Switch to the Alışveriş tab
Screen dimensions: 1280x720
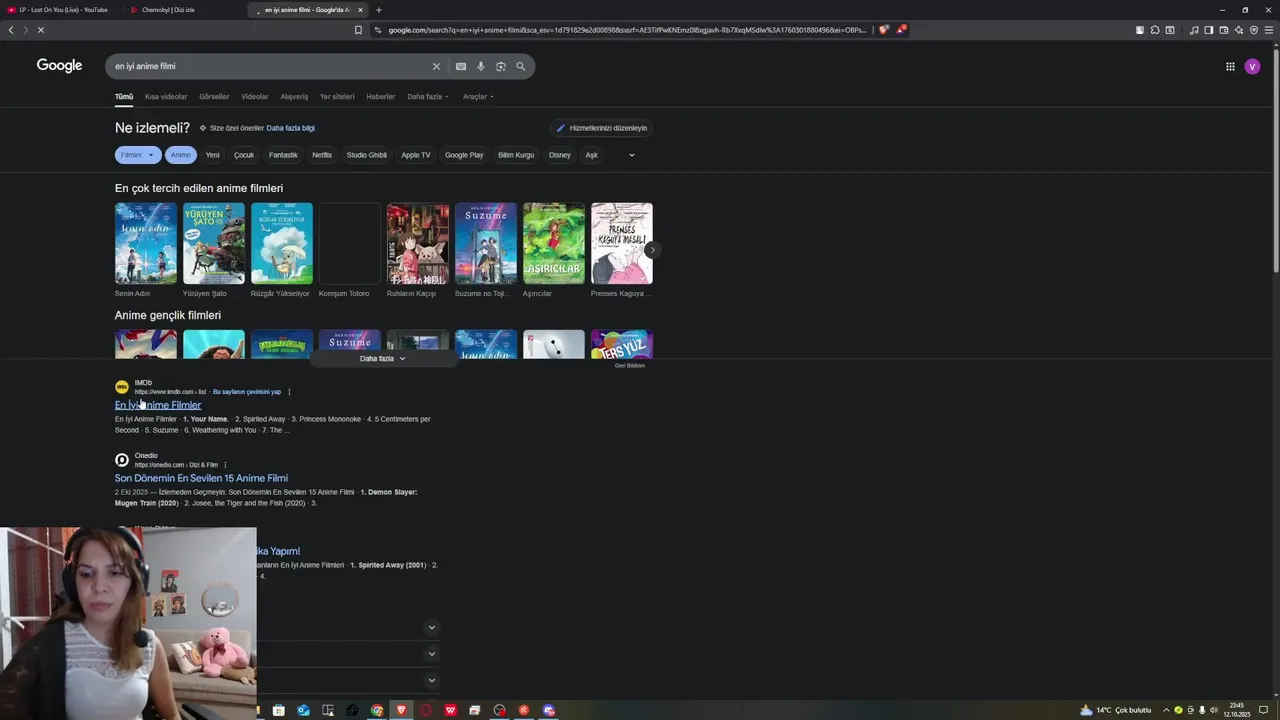pos(294,97)
